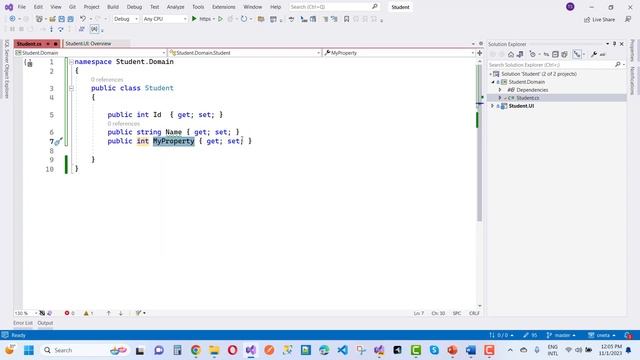
Task: Collapse the namespace block on line 1
Action: pyautogui.click(x=71, y=62)
